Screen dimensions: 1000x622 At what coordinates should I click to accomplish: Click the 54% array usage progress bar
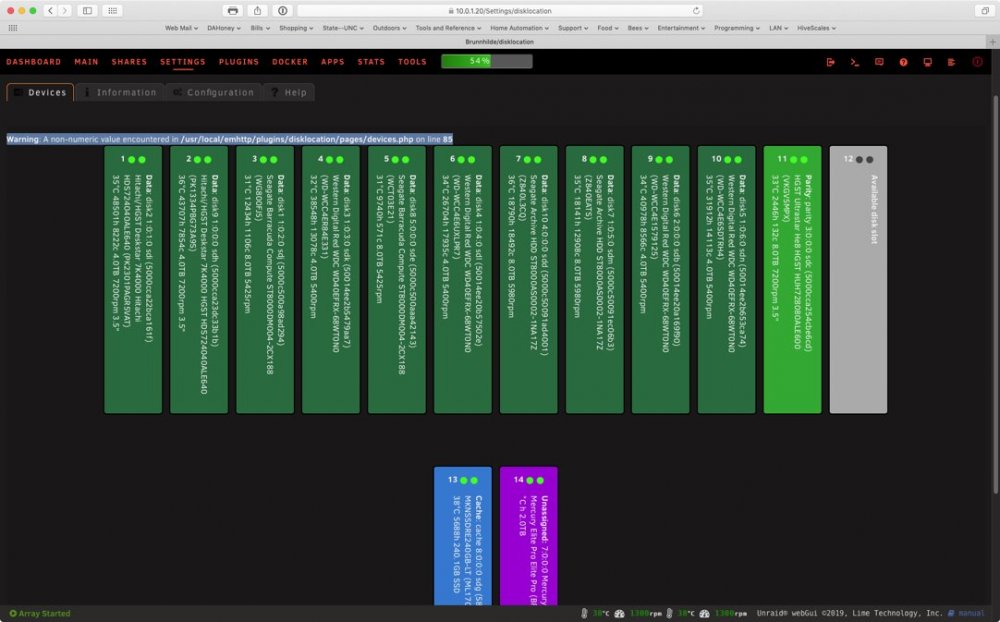[487, 61]
